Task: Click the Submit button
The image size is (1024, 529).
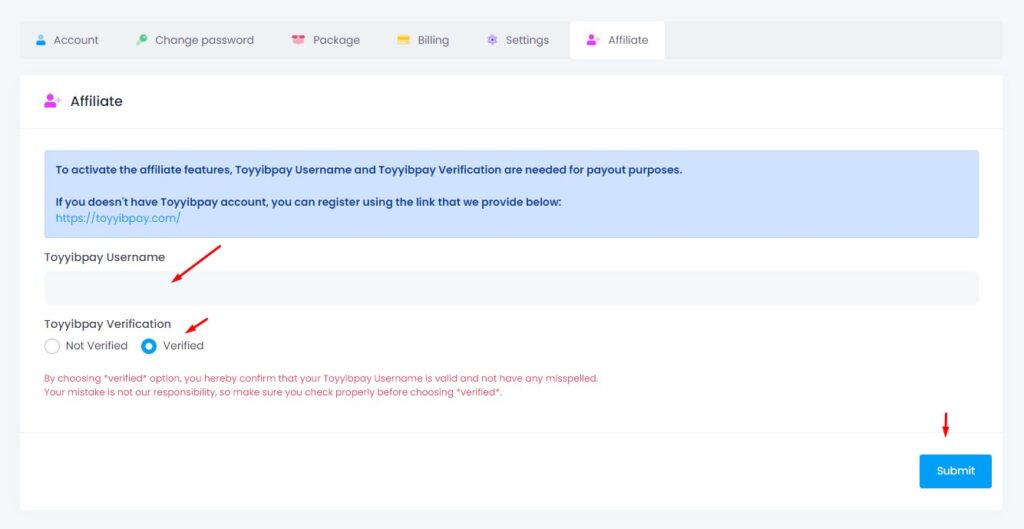Action: pyautogui.click(x=955, y=471)
